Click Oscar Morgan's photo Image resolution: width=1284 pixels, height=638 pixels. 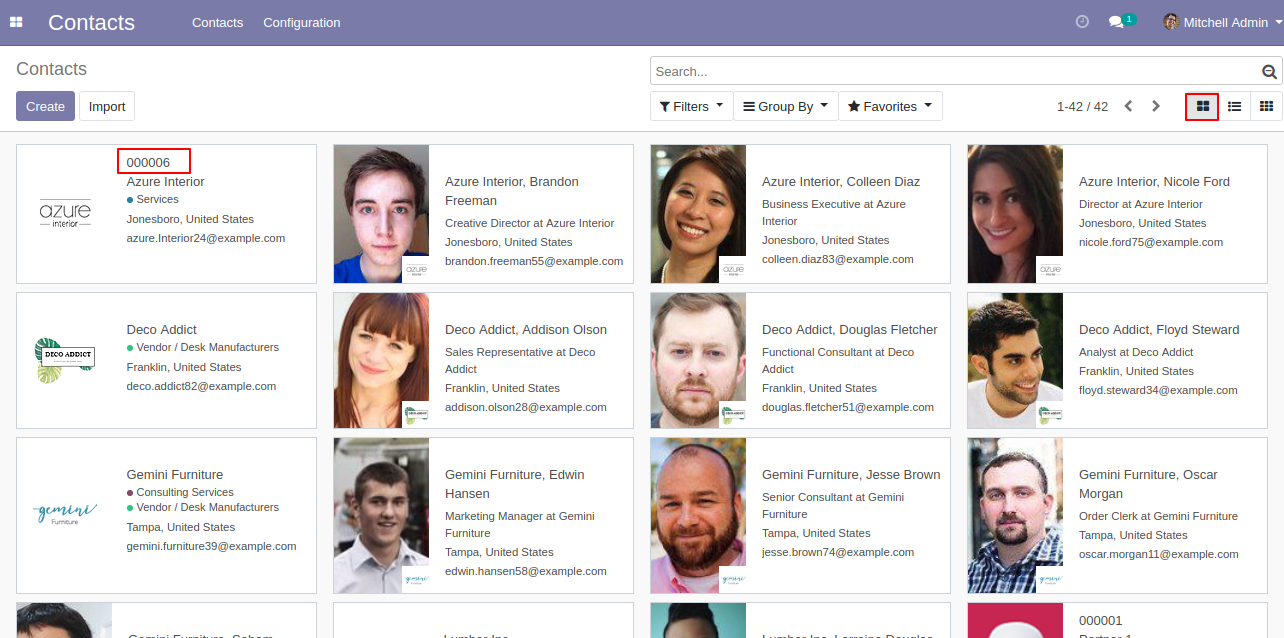pos(1015,515)
